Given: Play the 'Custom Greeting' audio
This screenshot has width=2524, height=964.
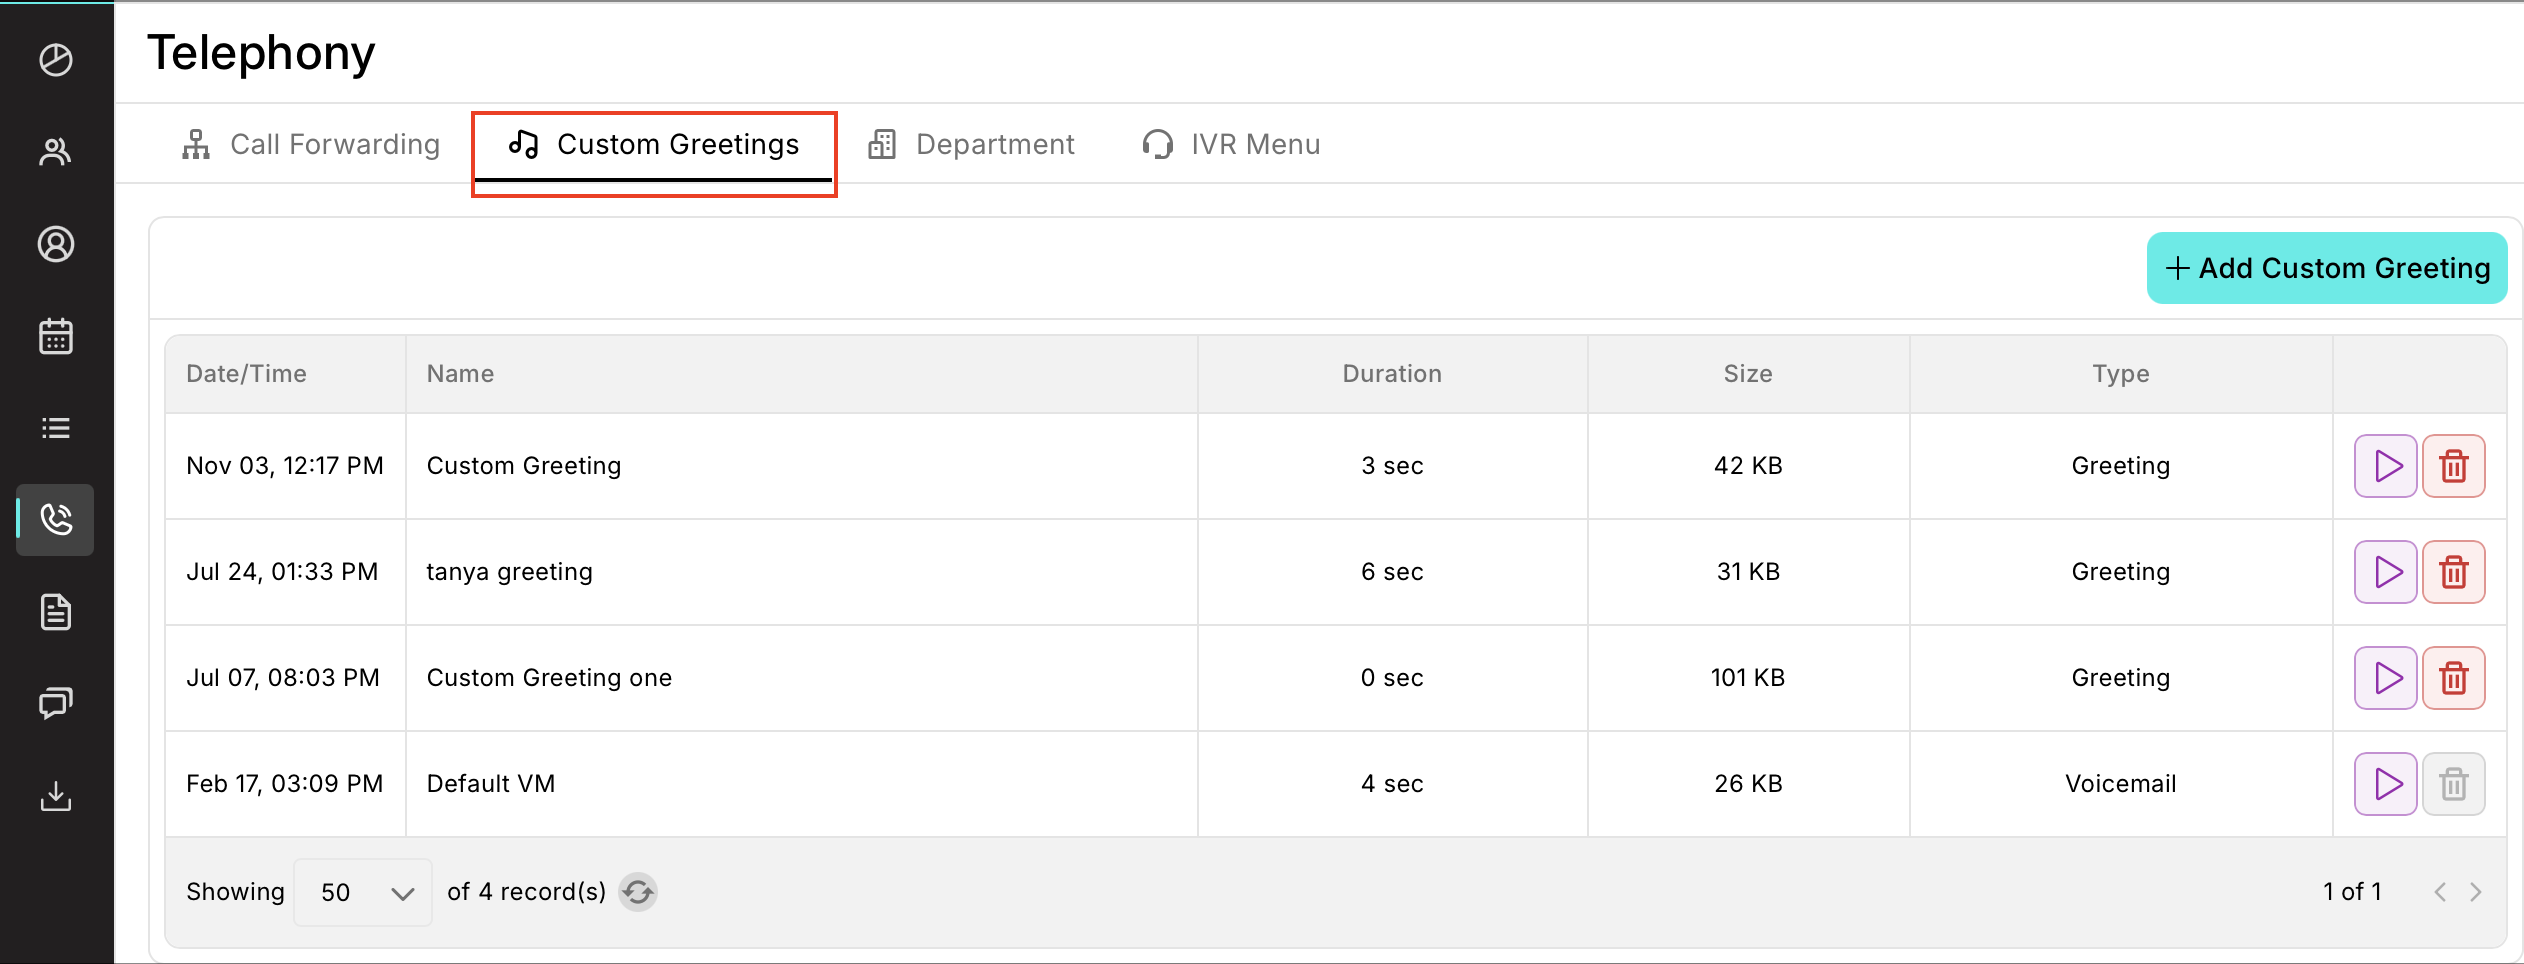Looking at the screenshot, I should click(2386, 466).
